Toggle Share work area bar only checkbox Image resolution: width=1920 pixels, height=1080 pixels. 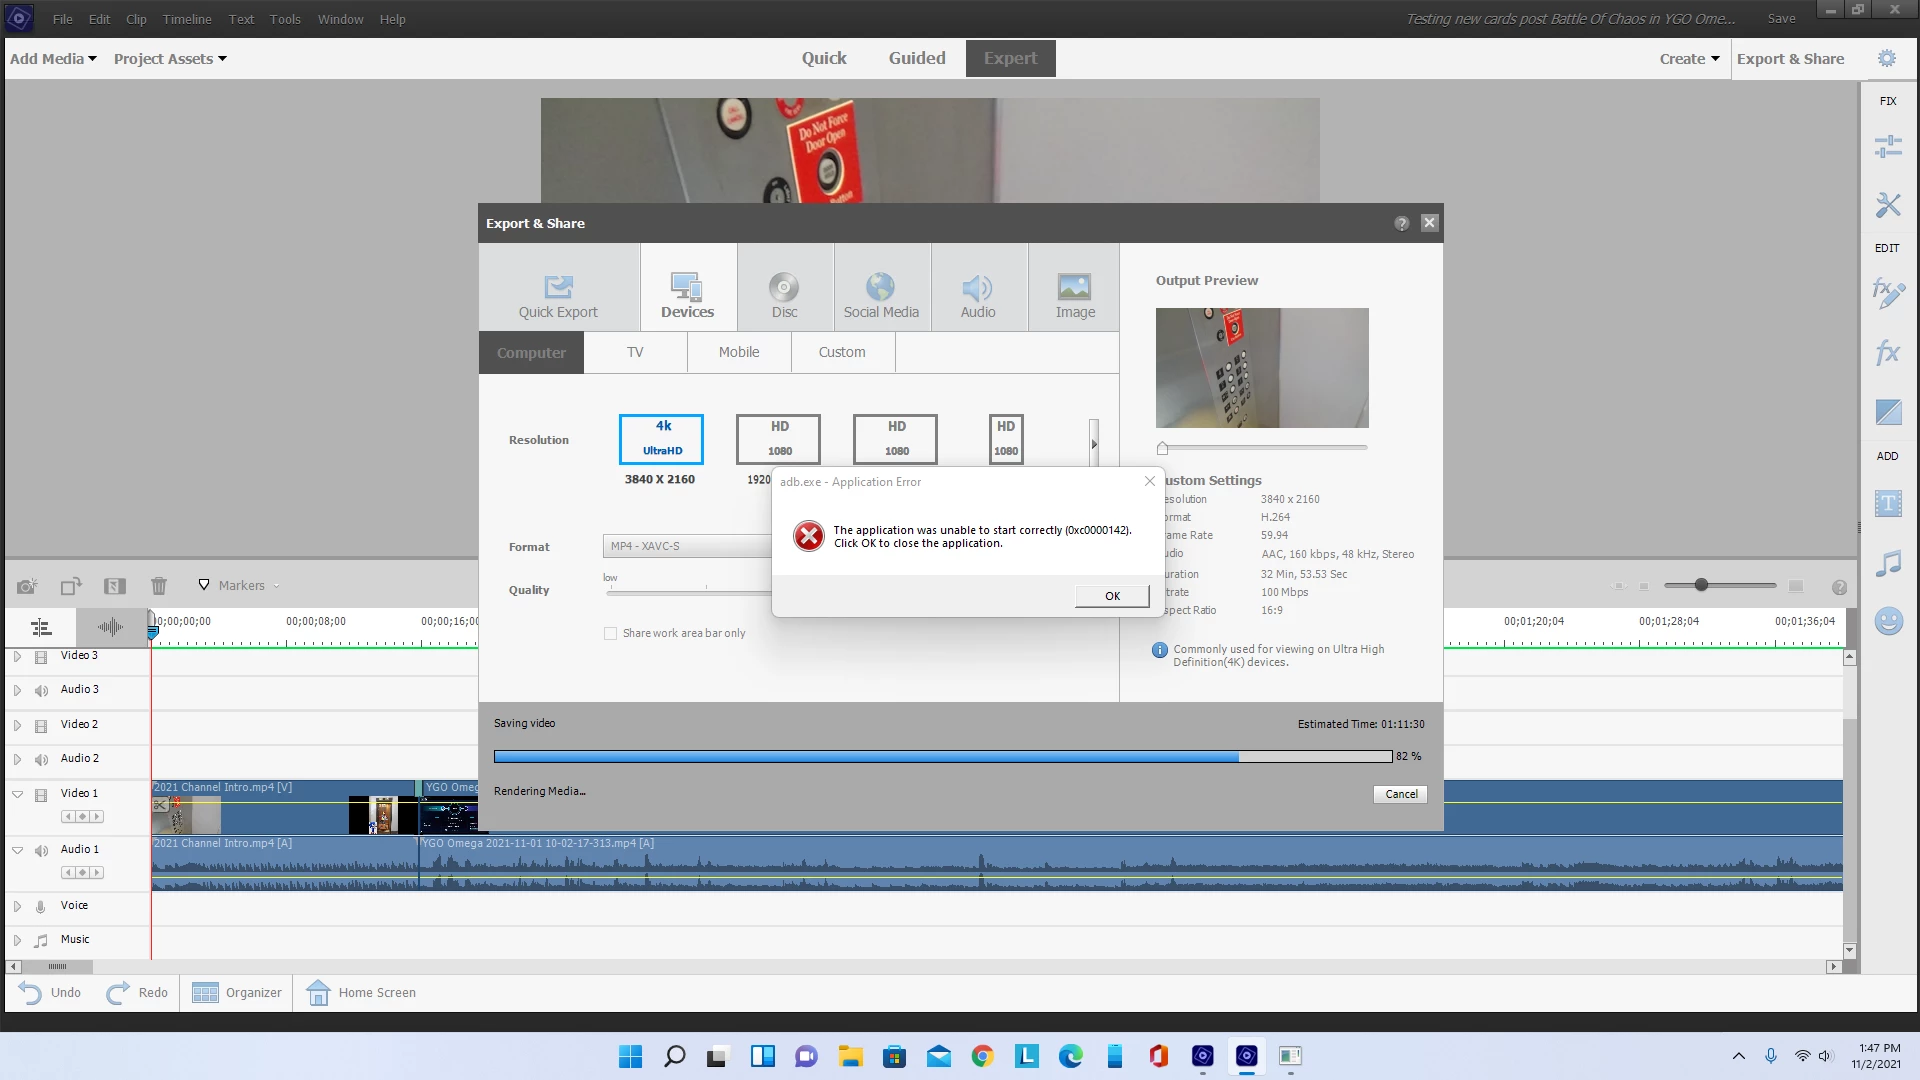tap(610, 633)
